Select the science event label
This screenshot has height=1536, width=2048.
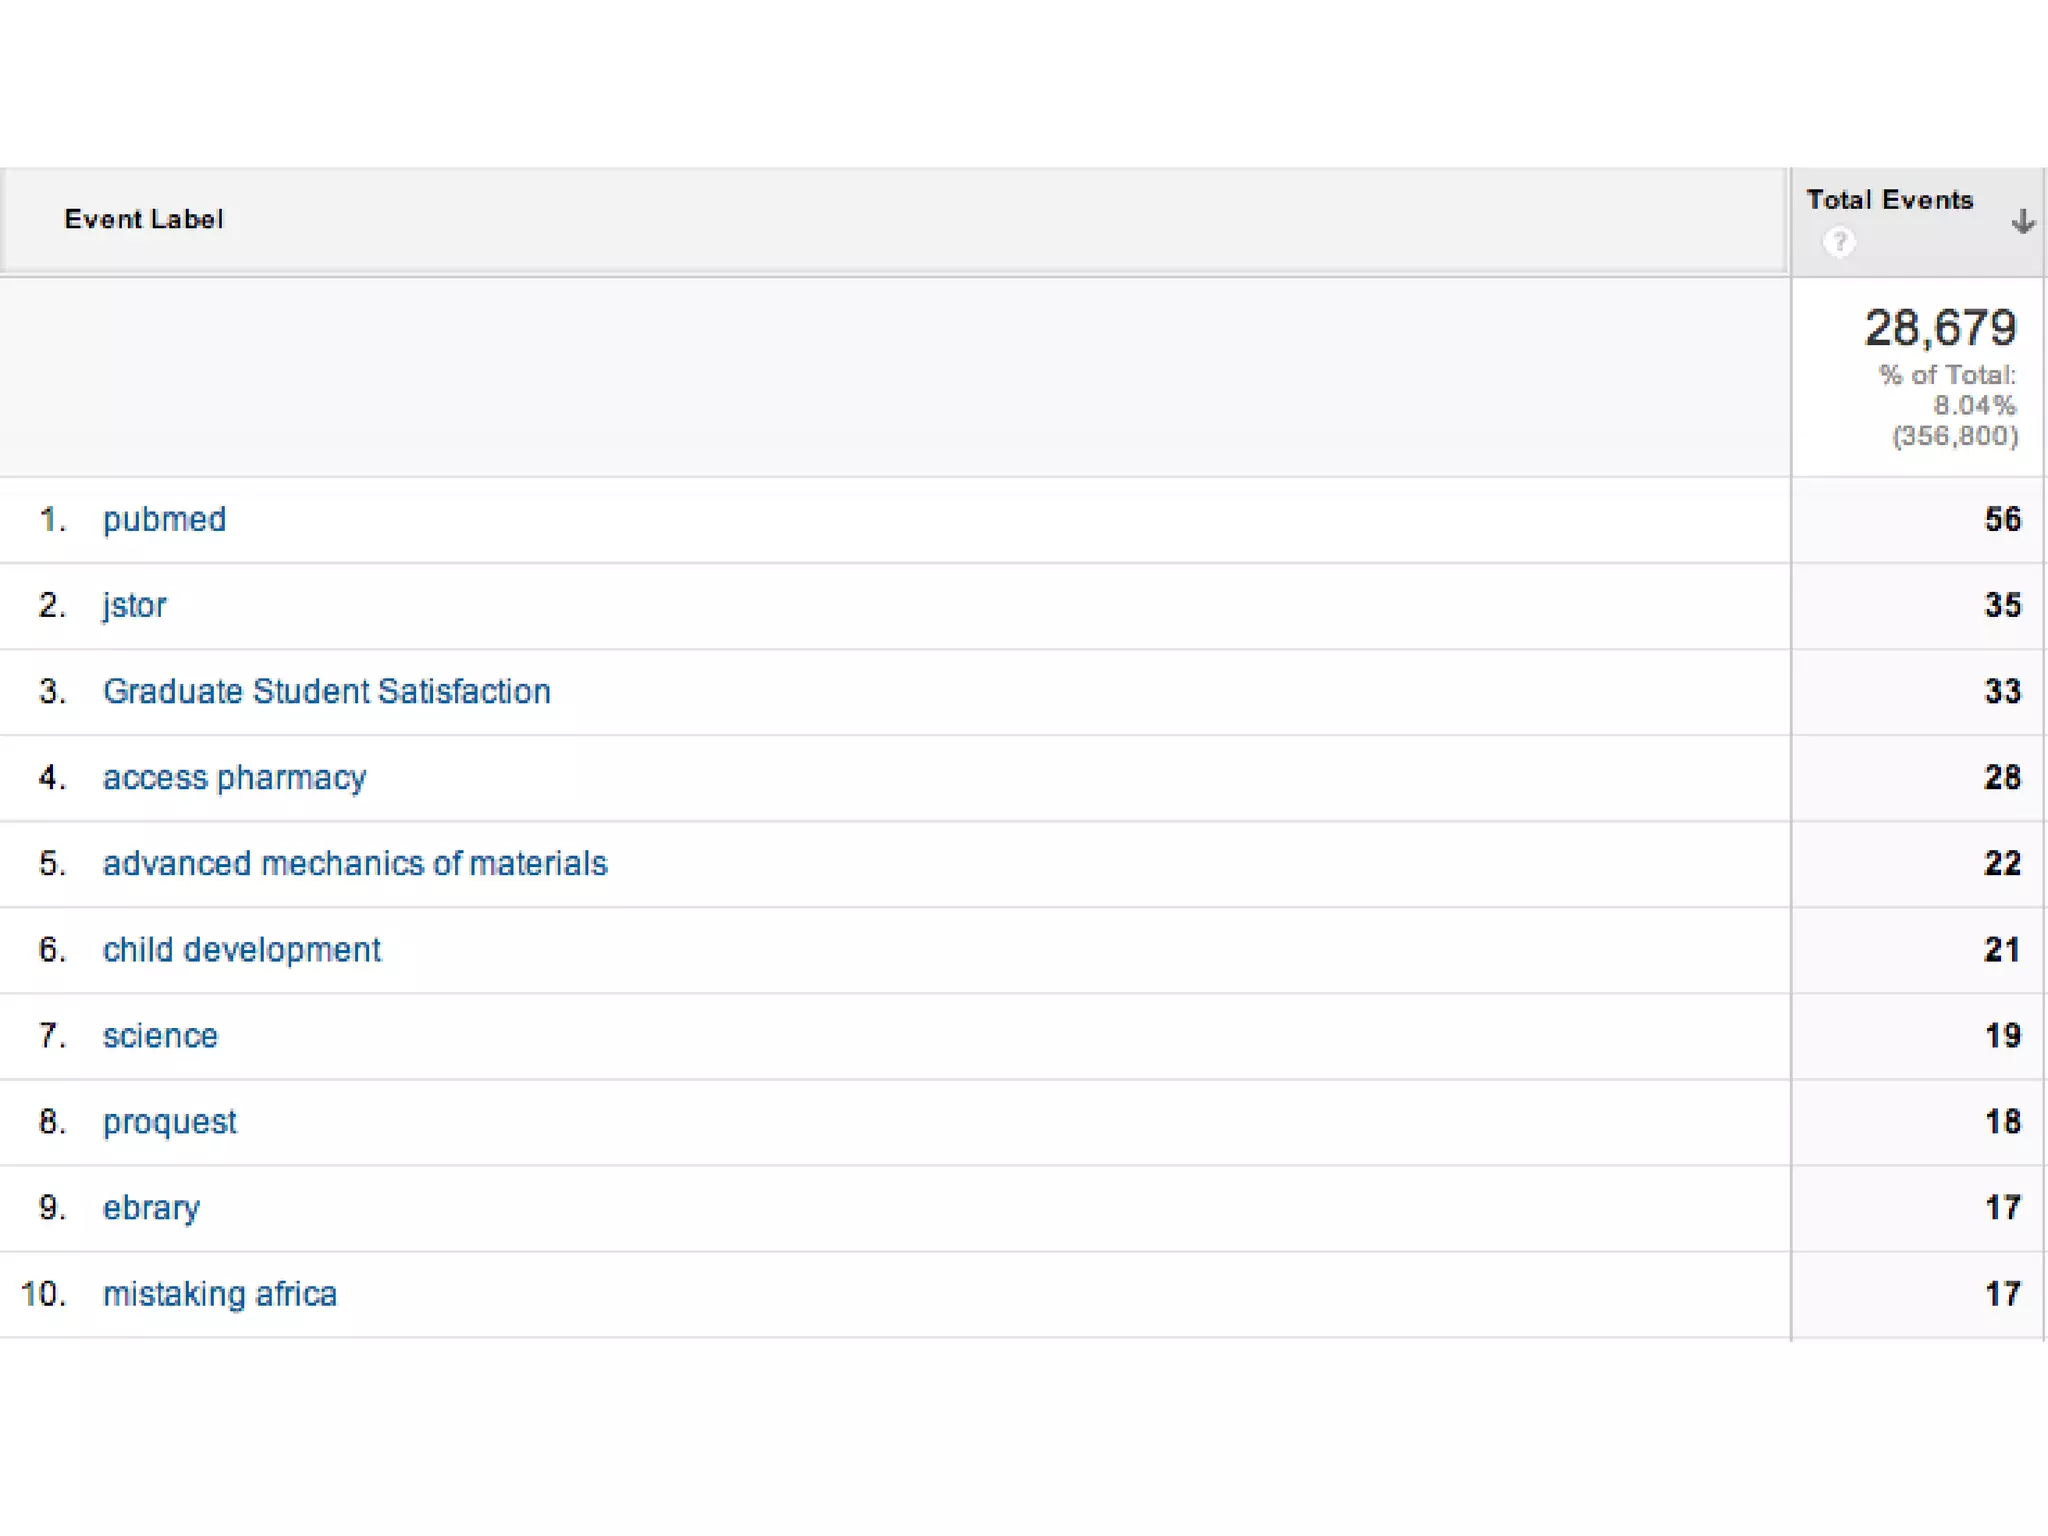pyautogui.click(x=160, y=1036)
